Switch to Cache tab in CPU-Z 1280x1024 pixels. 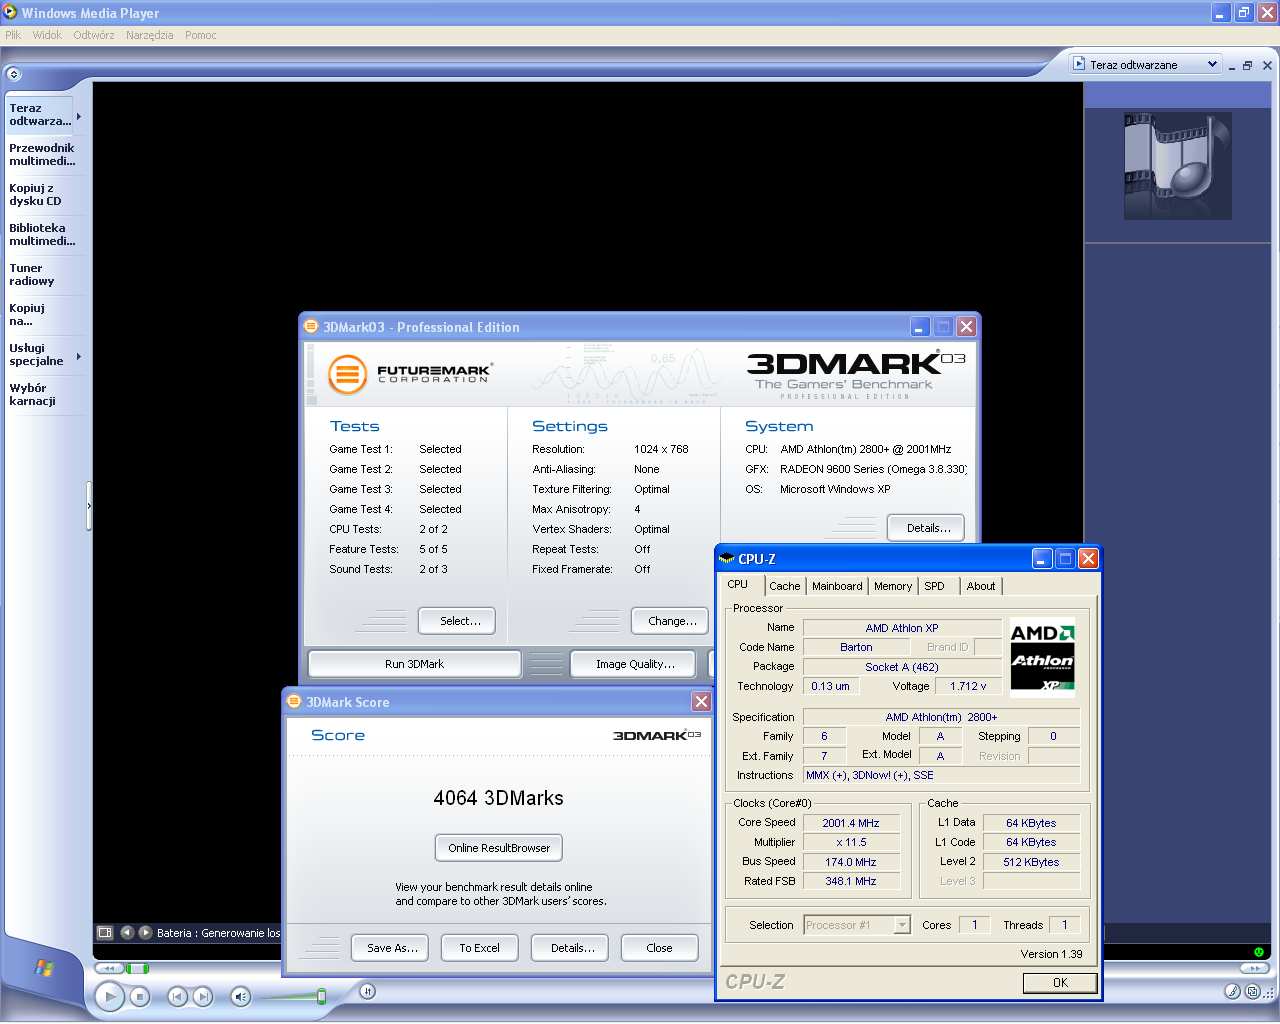pos(785,586)
